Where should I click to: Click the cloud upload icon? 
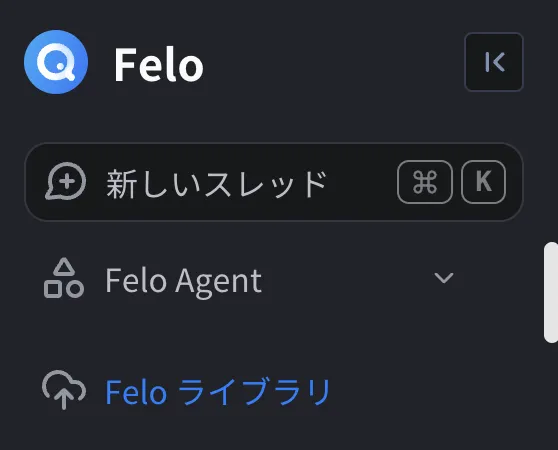click(x=64, y=390)
